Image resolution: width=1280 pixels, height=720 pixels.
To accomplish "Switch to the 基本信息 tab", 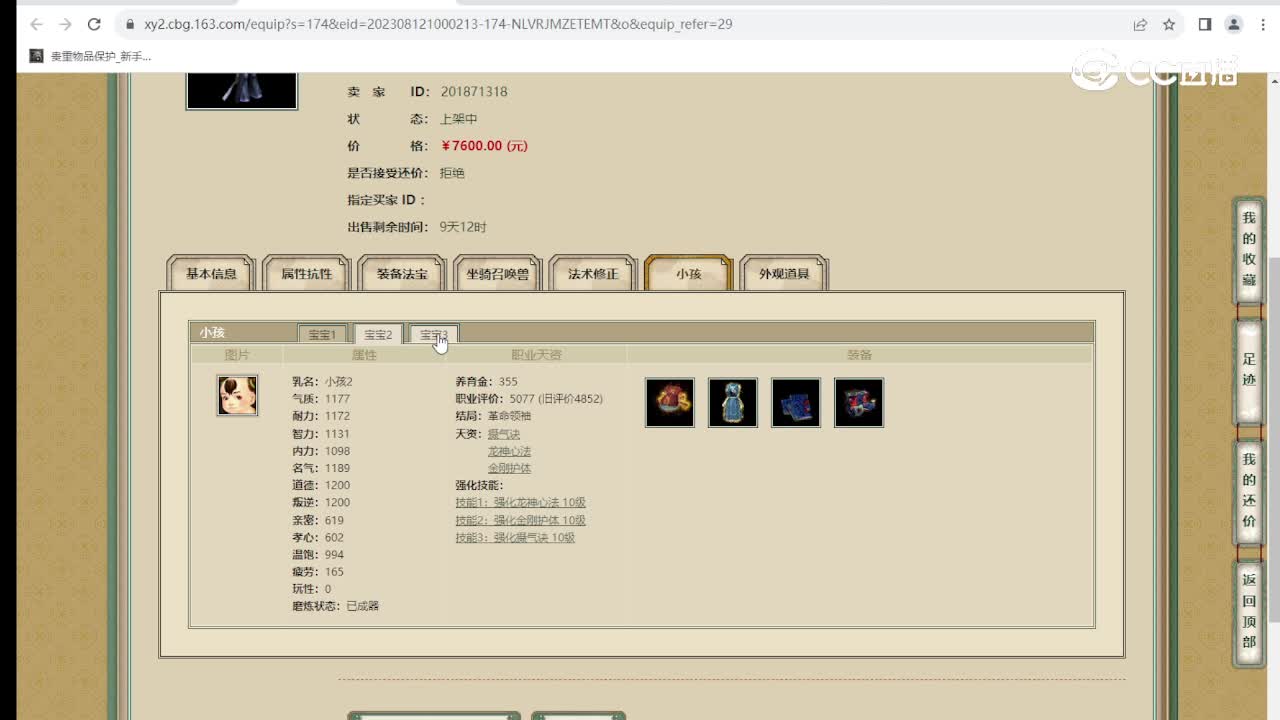I will coord(211,273).
